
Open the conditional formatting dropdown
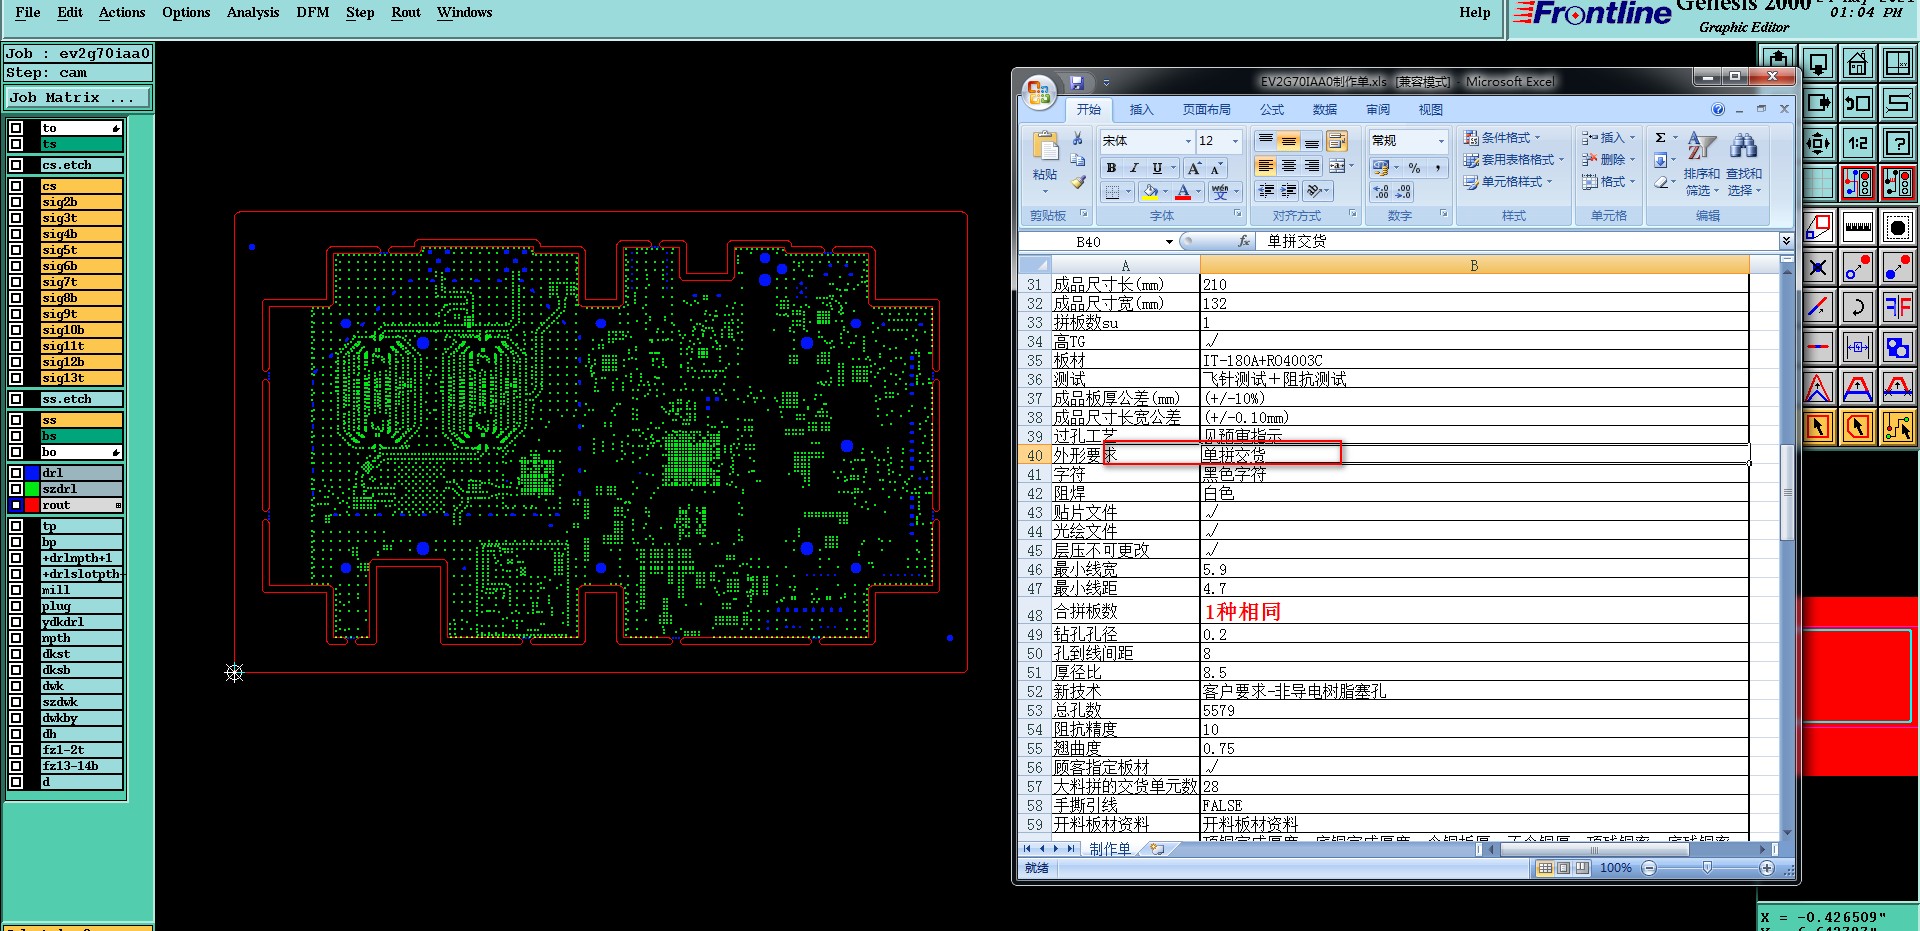[x=1501, y=138]
